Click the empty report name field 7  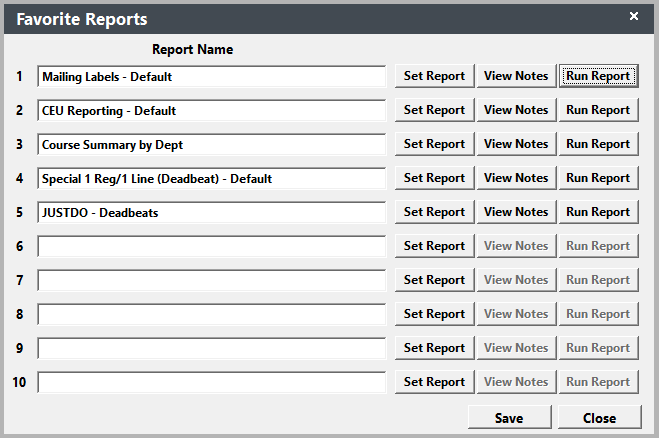[x=211, y=280]
